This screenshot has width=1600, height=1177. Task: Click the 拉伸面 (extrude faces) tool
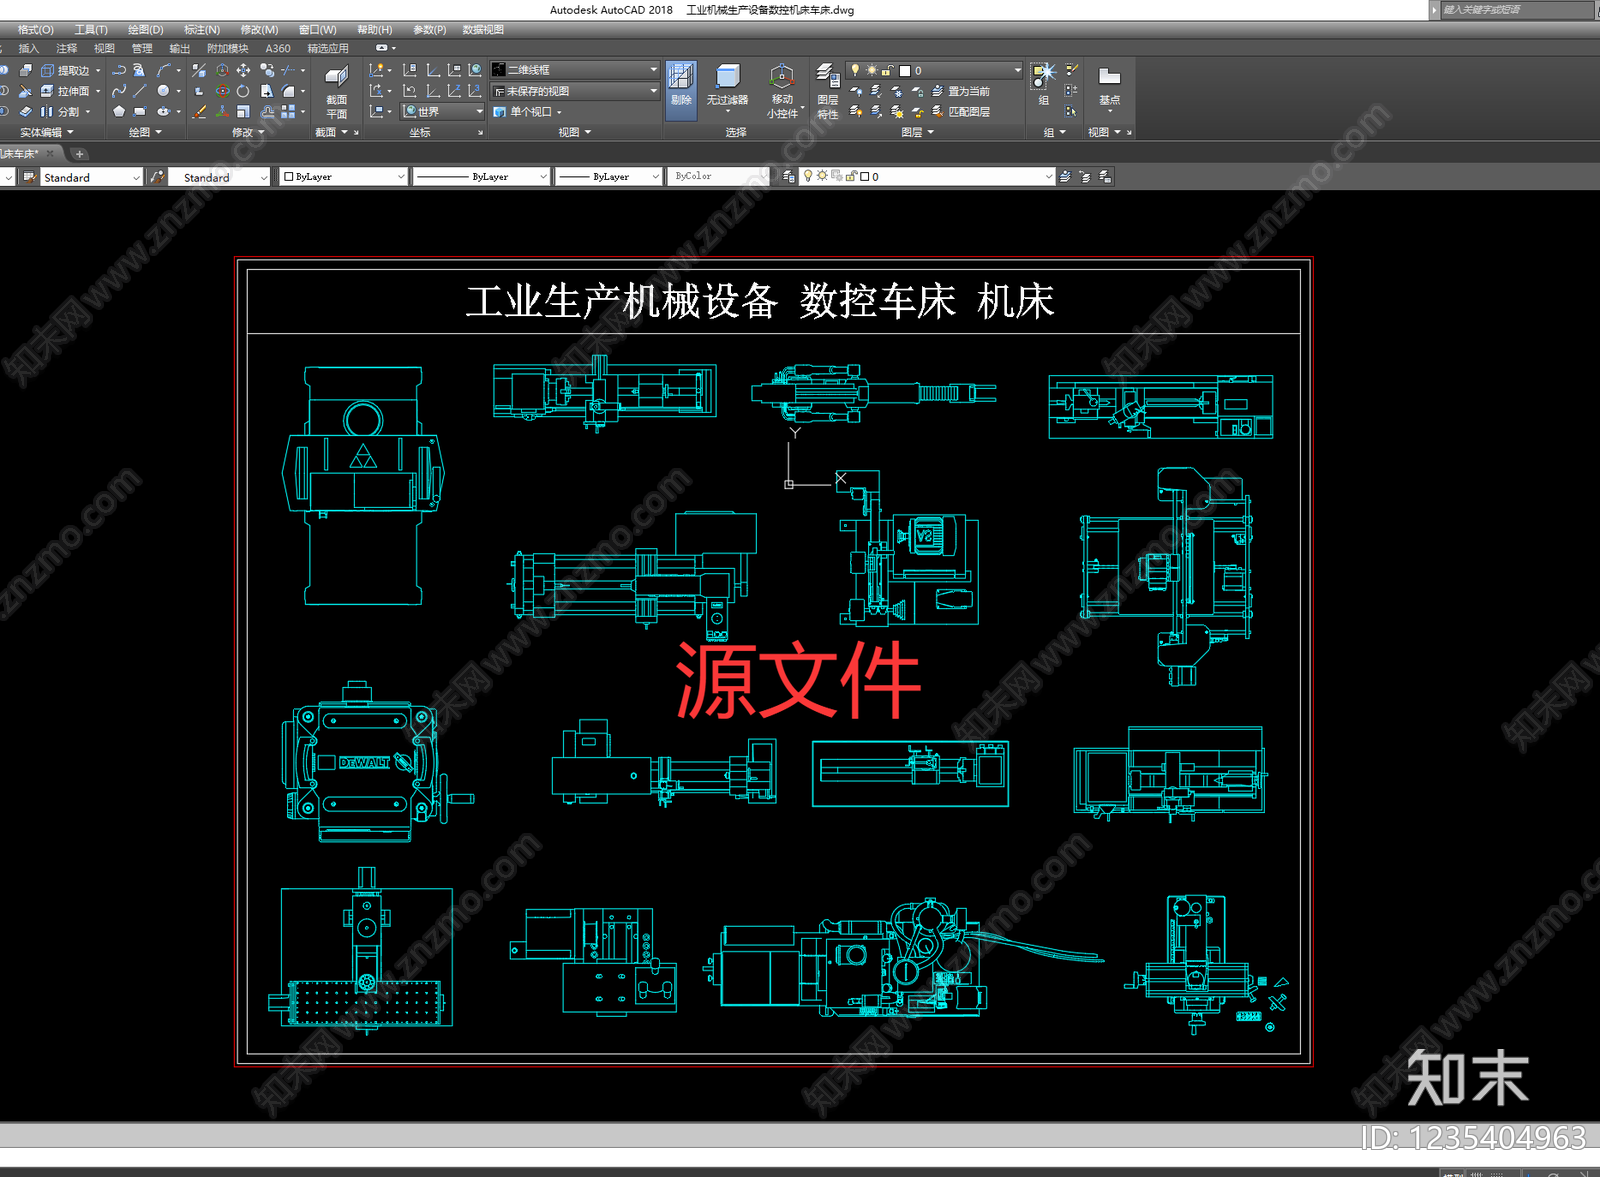[x=65, y=91]
